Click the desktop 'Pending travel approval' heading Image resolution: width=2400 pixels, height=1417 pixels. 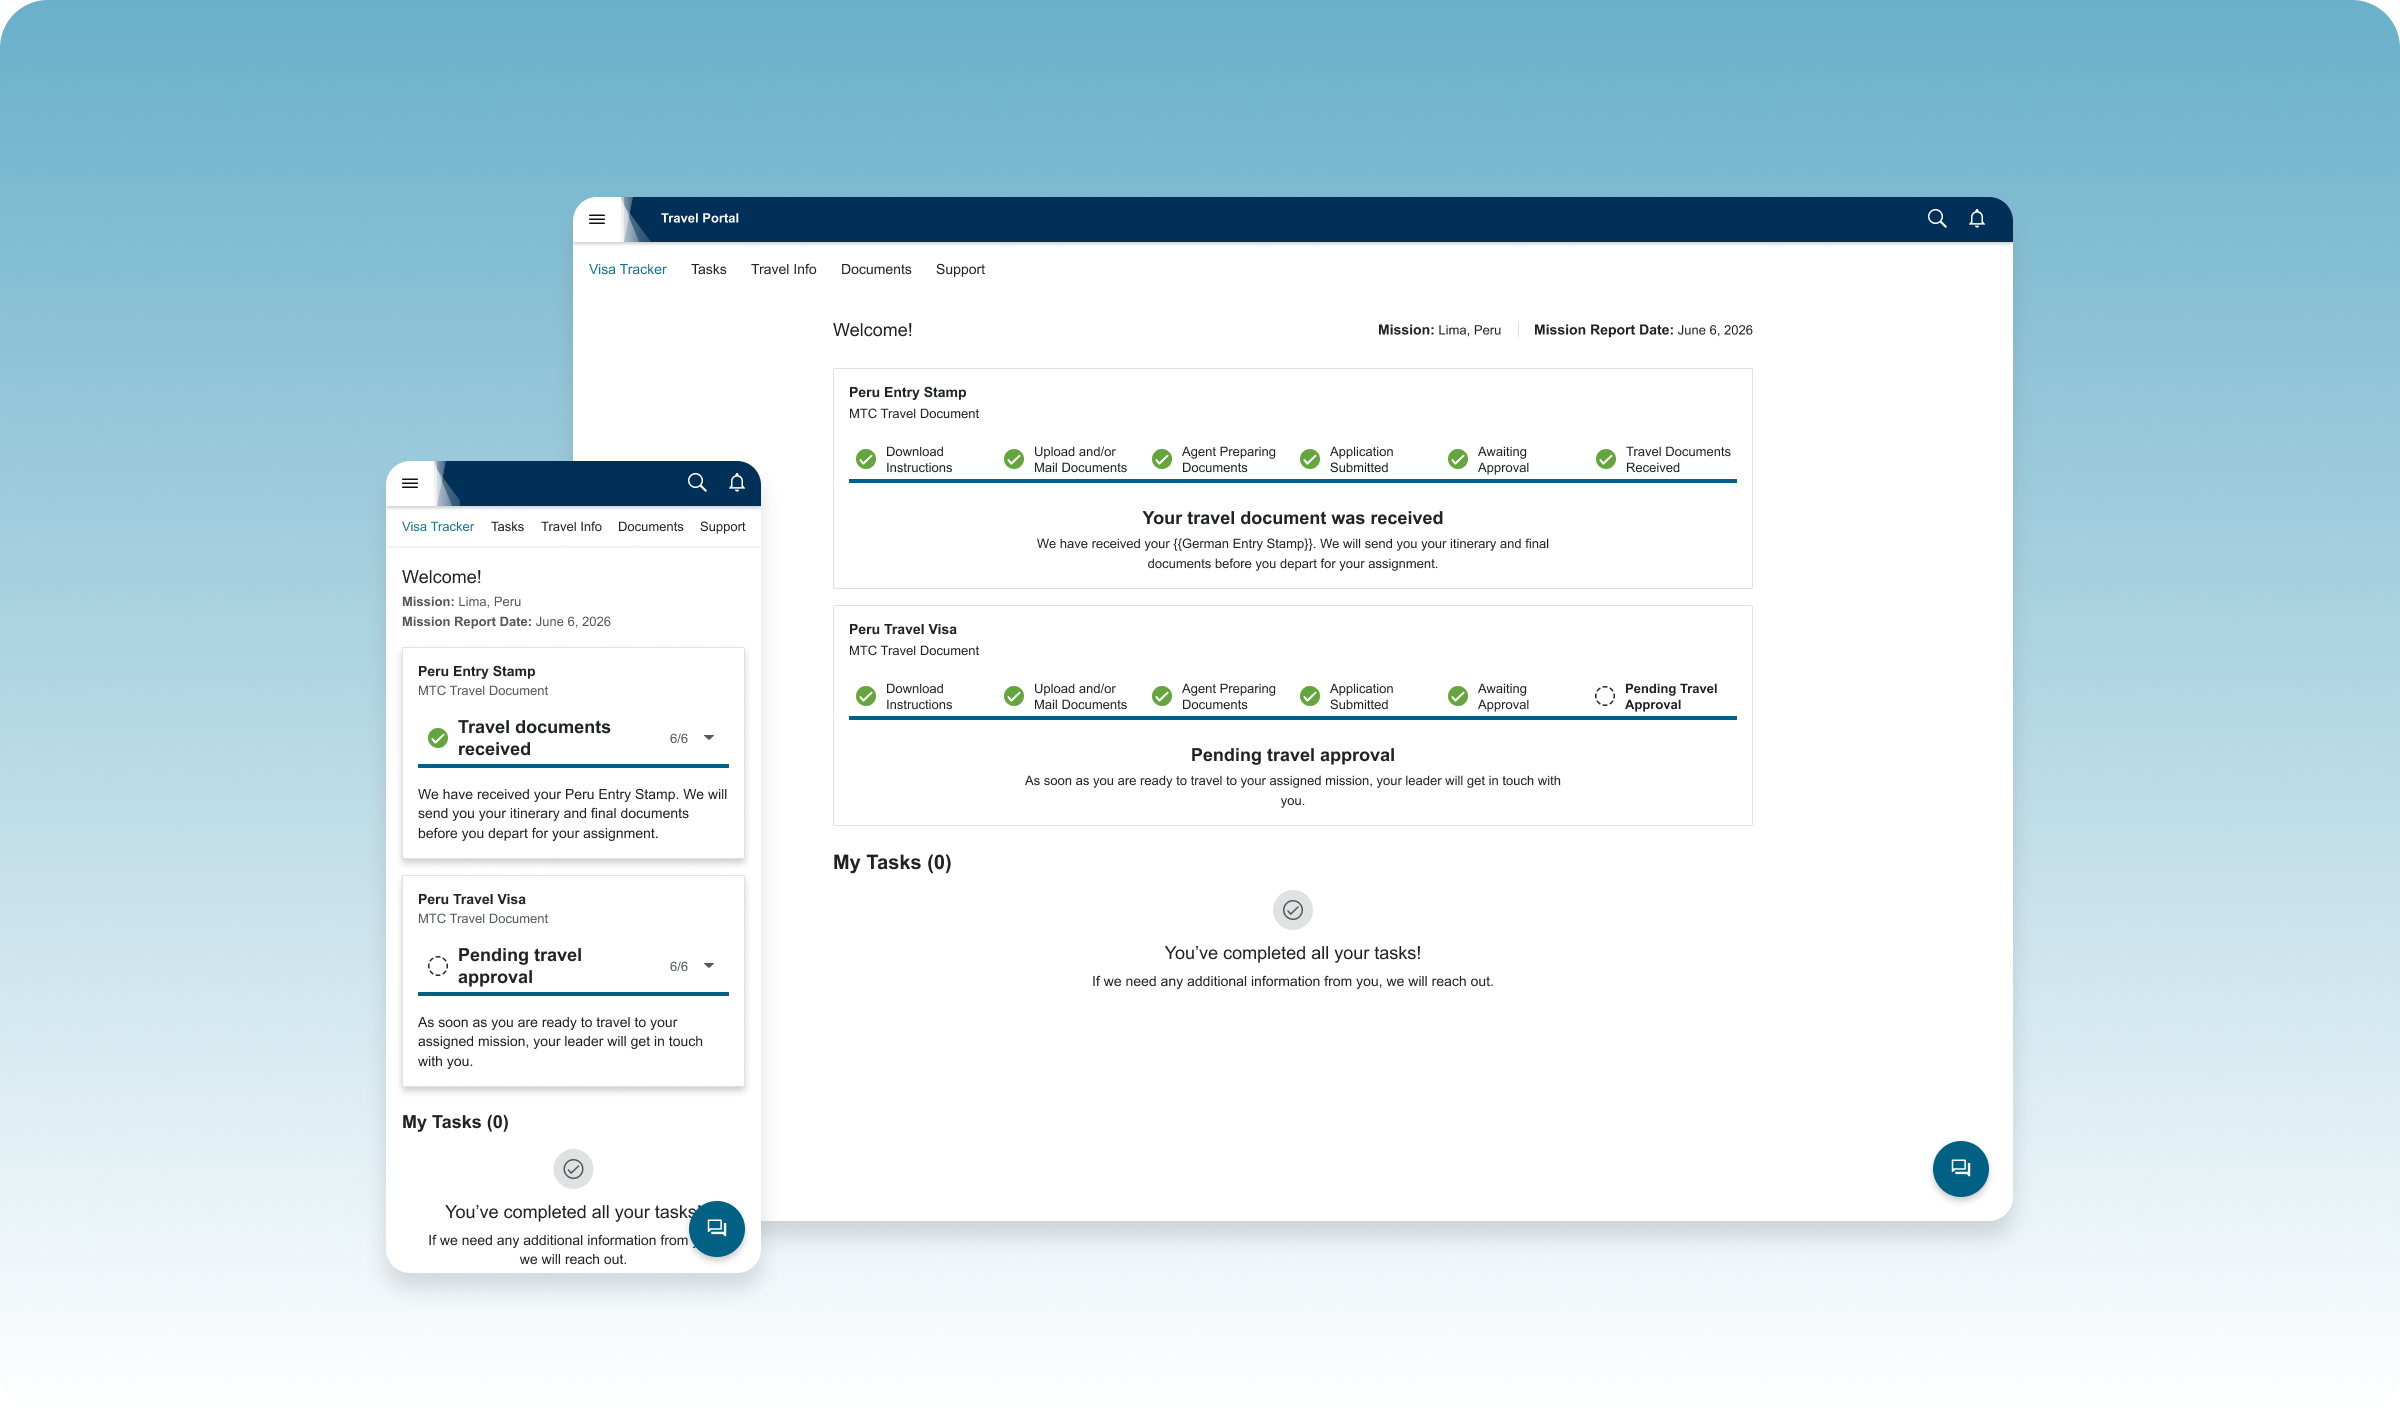pos(1292,755)
